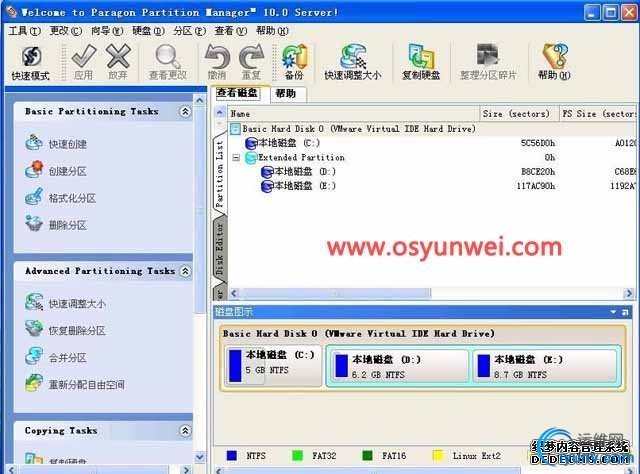Click the 备份 backup toolbar icon
This screenshot has width=640, height=474.
pos(294,56)
